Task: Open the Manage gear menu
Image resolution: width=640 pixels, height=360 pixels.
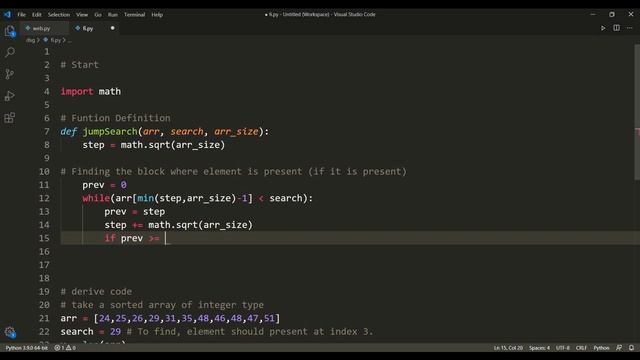Action: [x=10, y=332]
